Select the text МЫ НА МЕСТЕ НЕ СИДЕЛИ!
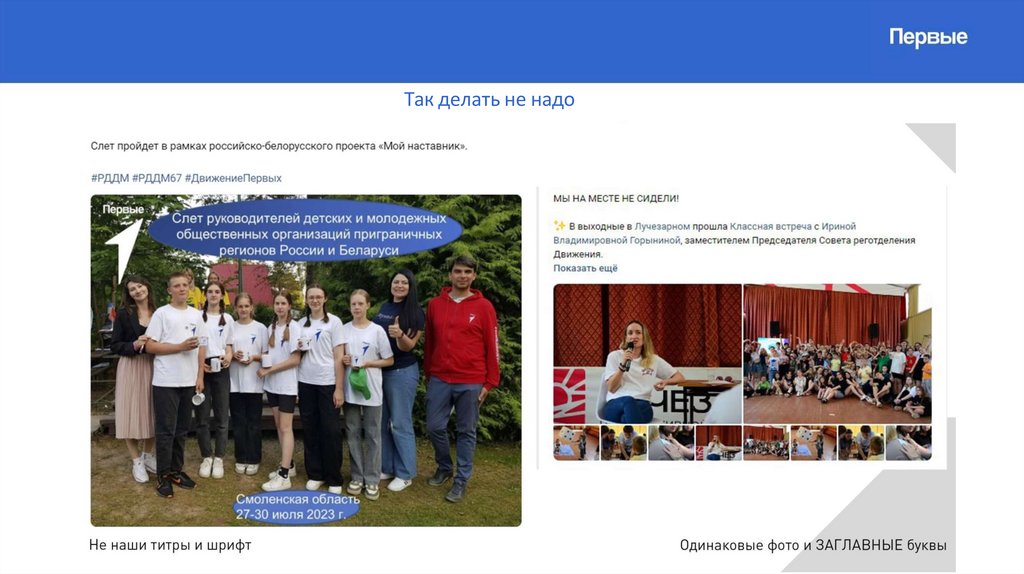The image size is (1024, 574). [616, 198]
